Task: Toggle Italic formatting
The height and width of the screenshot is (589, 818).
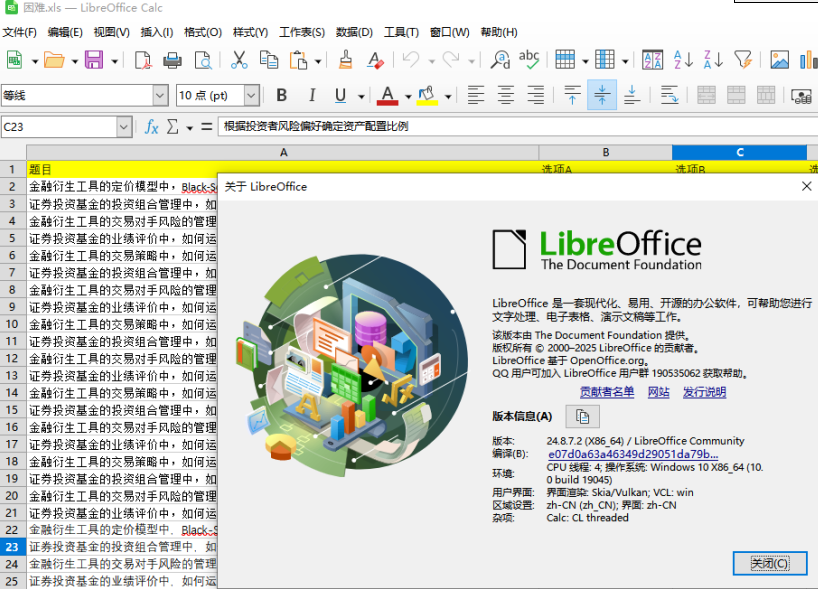Action: [311, 95]
